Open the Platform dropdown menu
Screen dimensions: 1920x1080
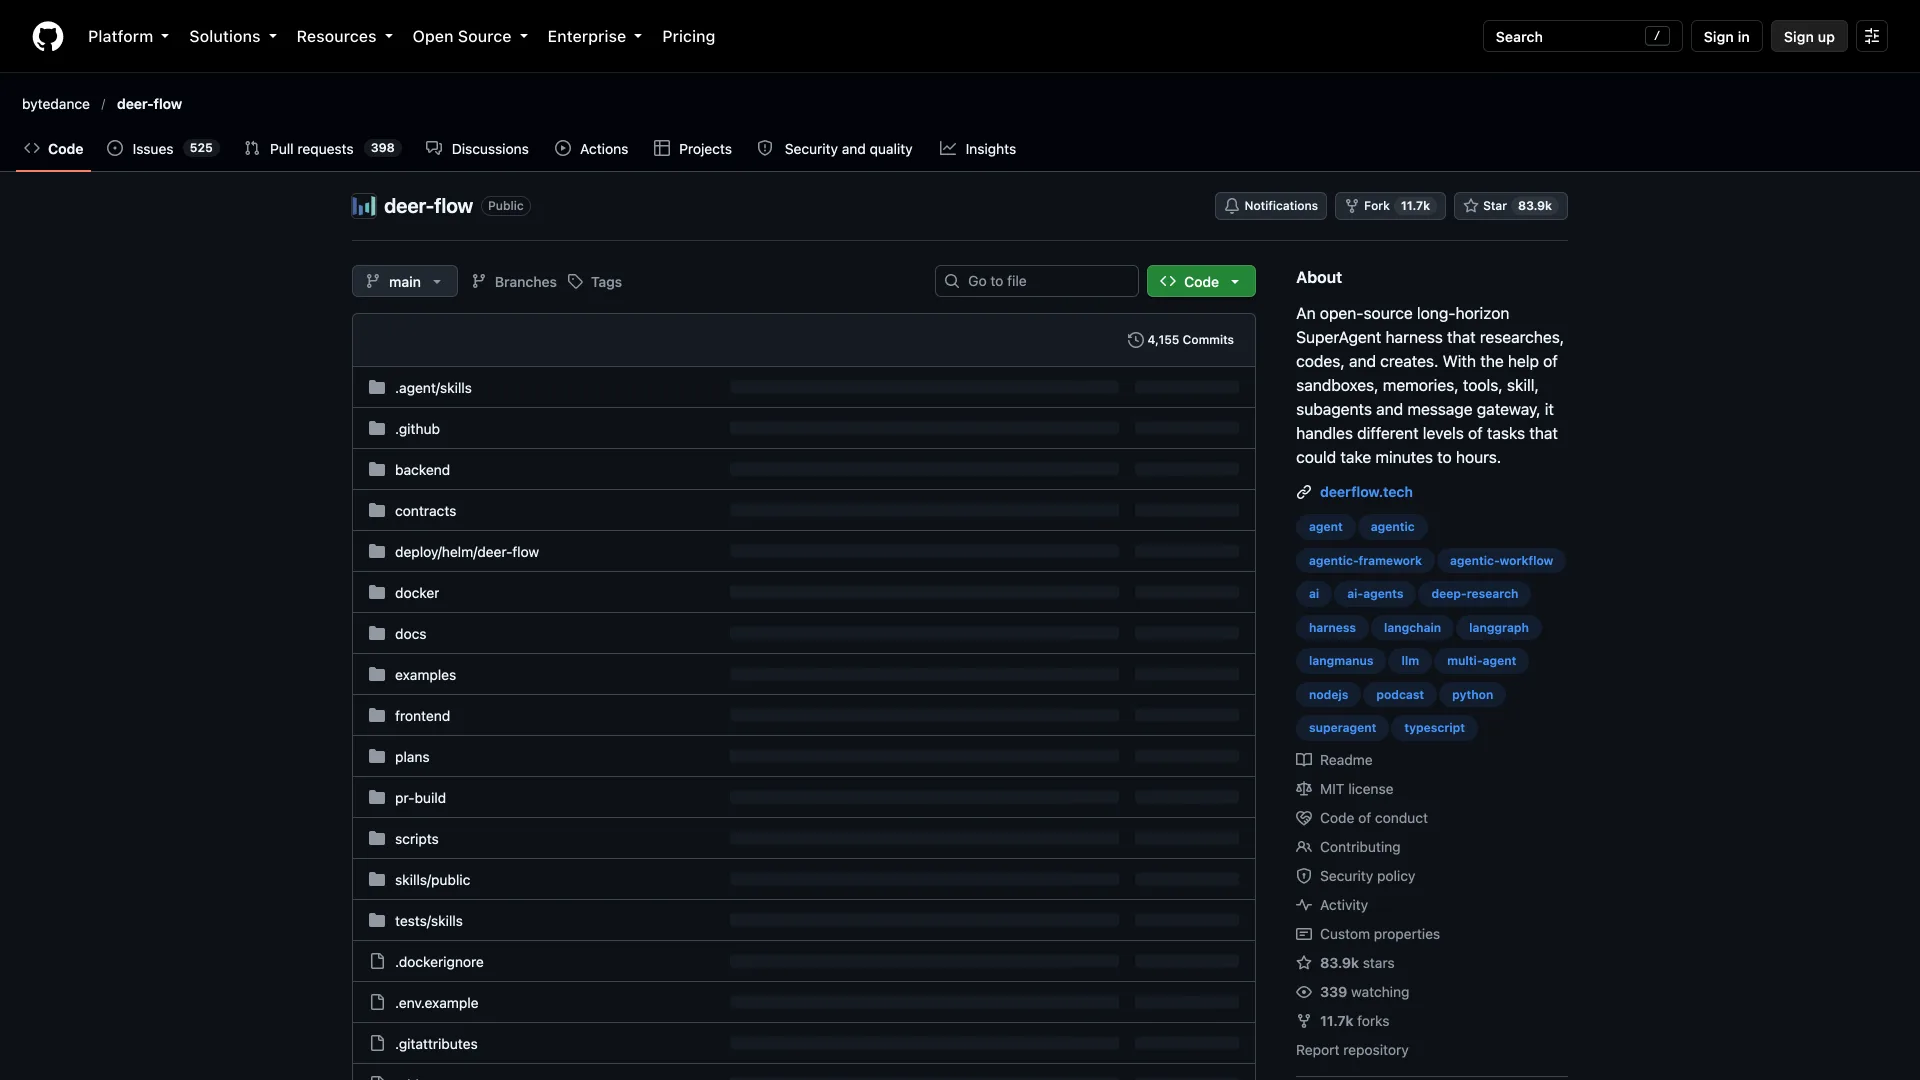(128, 36)
